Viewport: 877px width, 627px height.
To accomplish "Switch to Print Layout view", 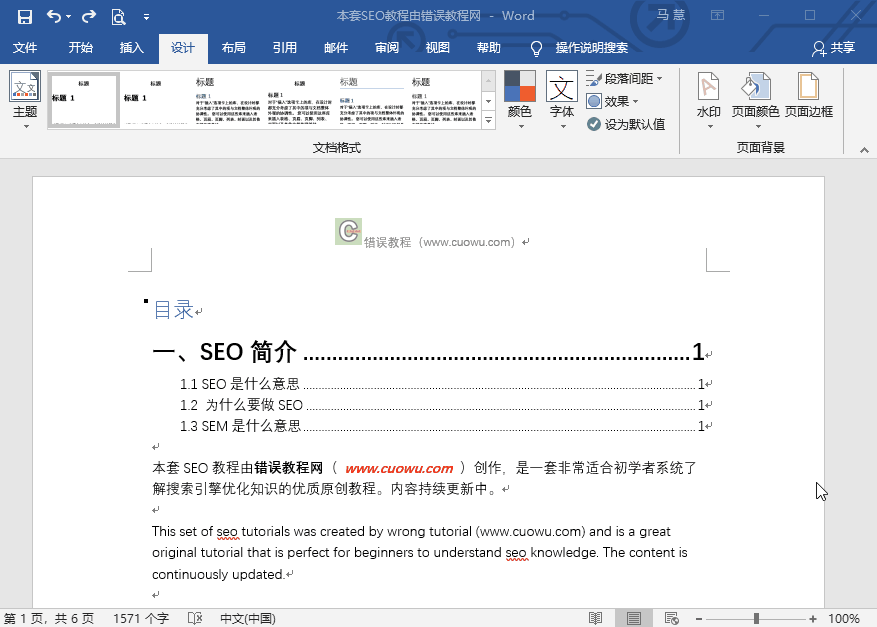I will pyautogui.click(x=634, y=618).
